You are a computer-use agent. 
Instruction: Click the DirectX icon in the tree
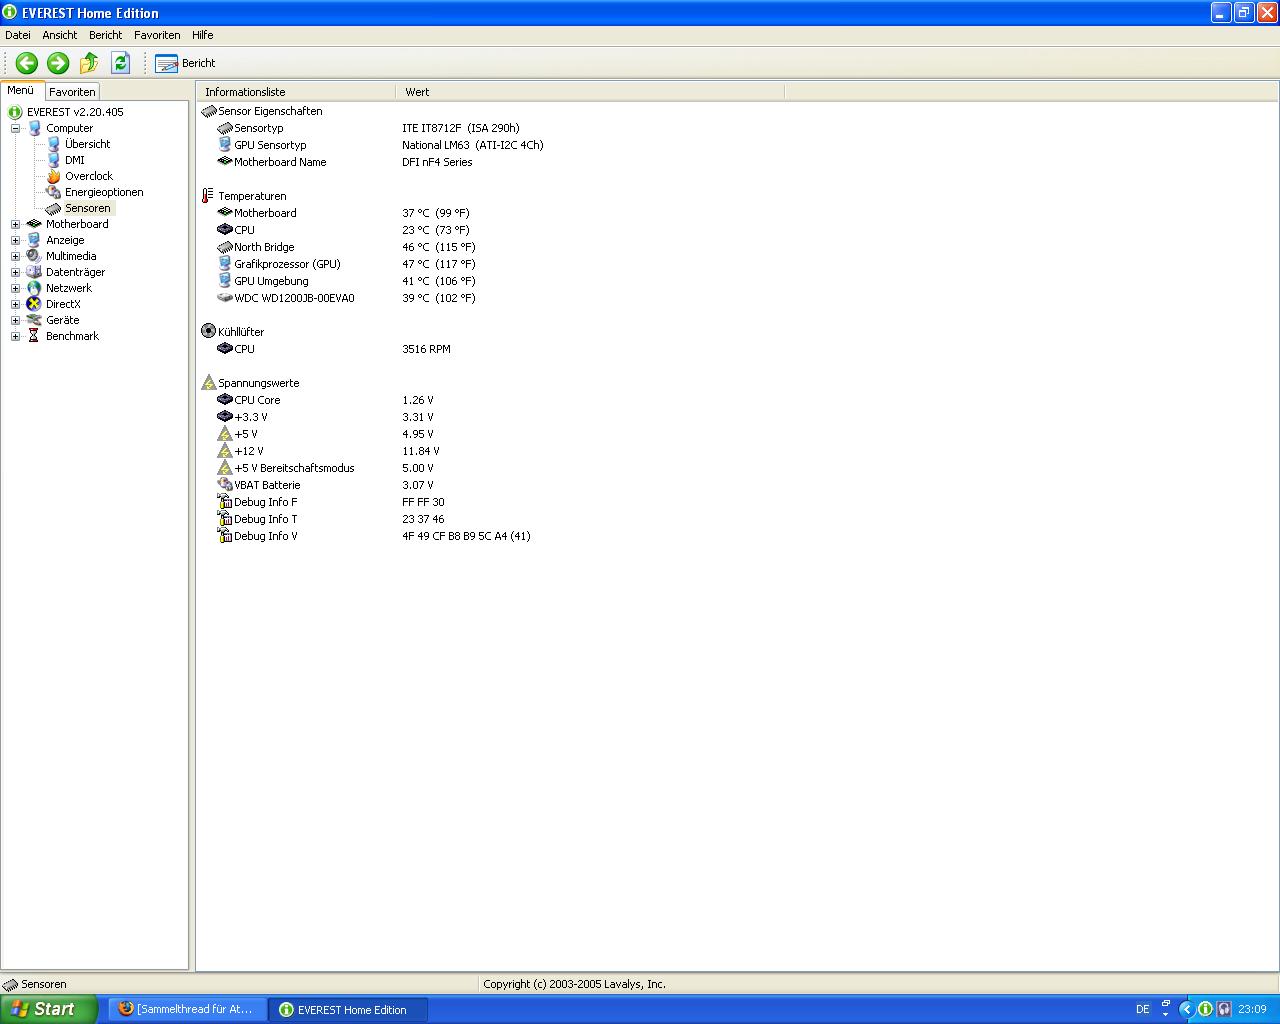34,304
